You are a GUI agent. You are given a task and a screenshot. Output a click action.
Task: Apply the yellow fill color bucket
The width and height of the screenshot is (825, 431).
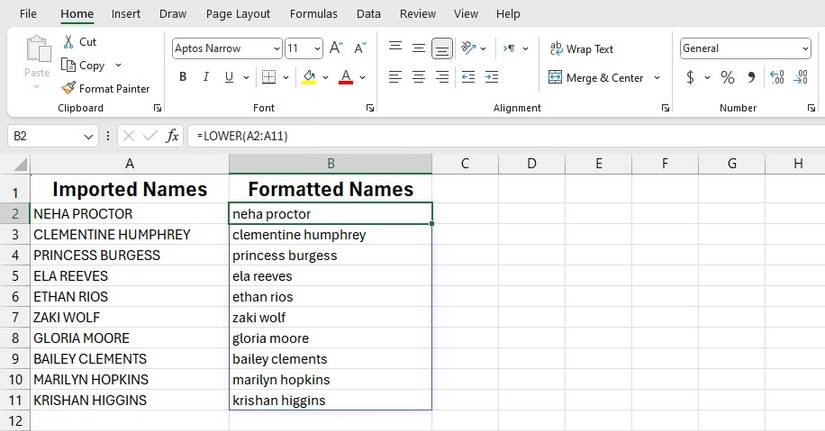309,78
